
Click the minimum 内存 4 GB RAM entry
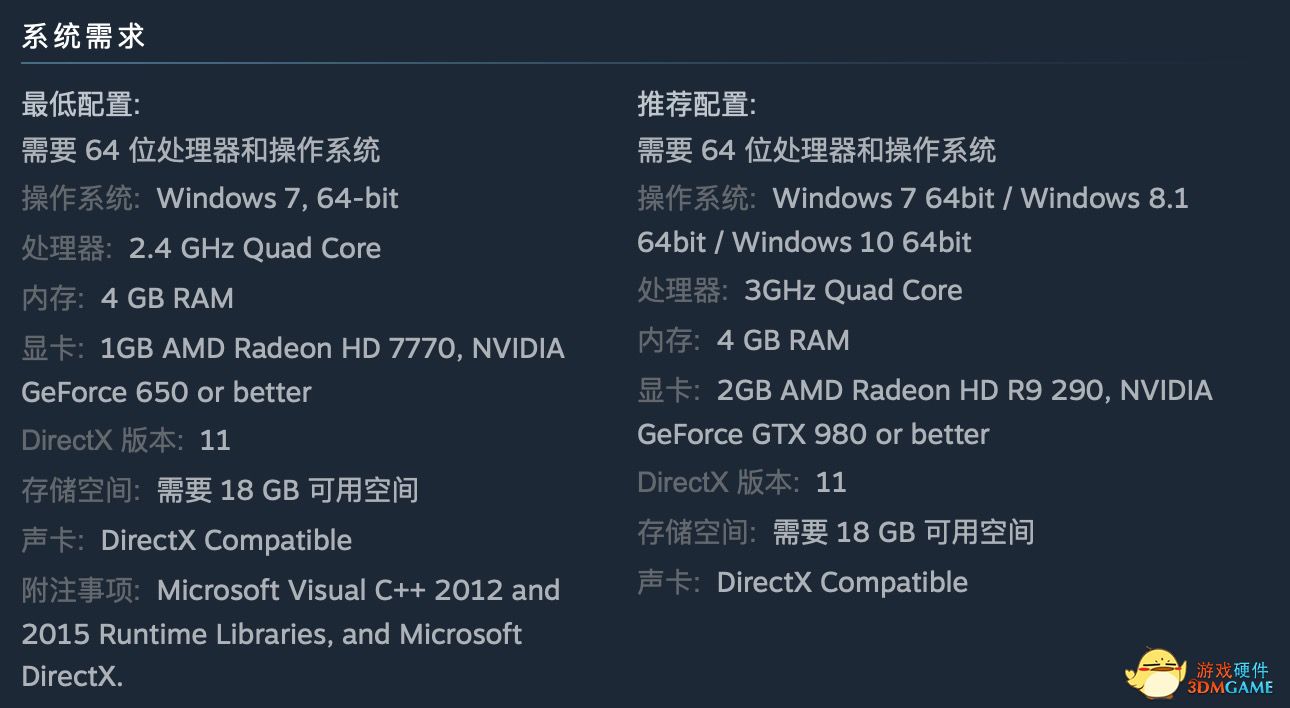pyautogui.click(x=127, y=298)
